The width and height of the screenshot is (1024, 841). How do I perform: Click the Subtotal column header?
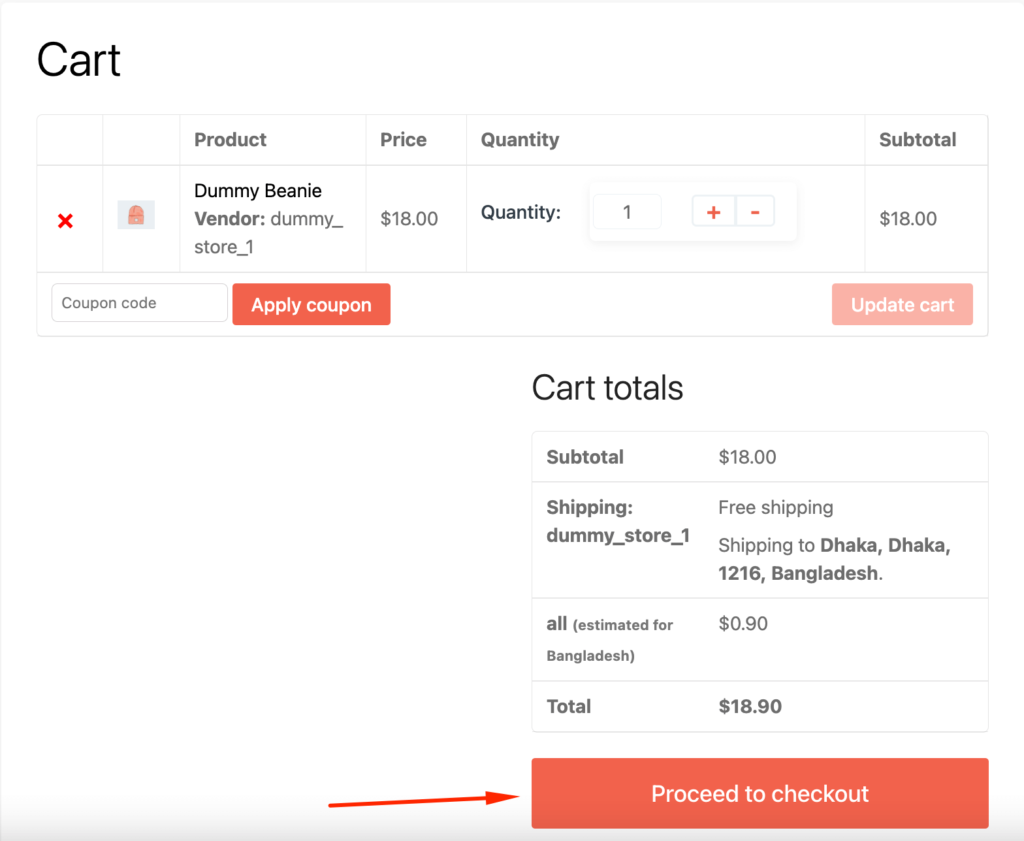tap(918, 140)
